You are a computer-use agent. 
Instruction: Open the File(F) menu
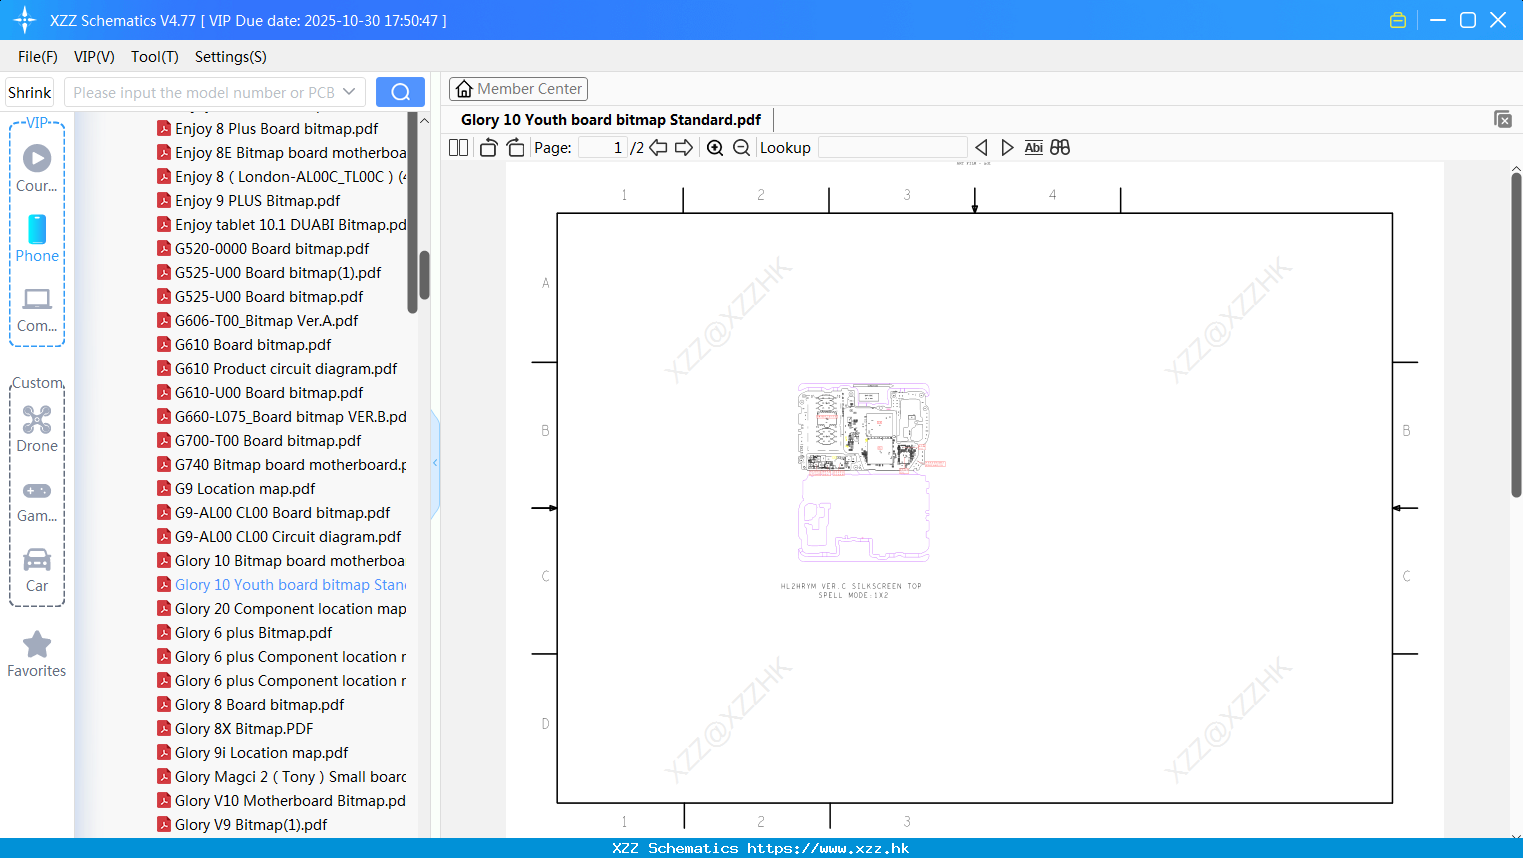[38, 56]
